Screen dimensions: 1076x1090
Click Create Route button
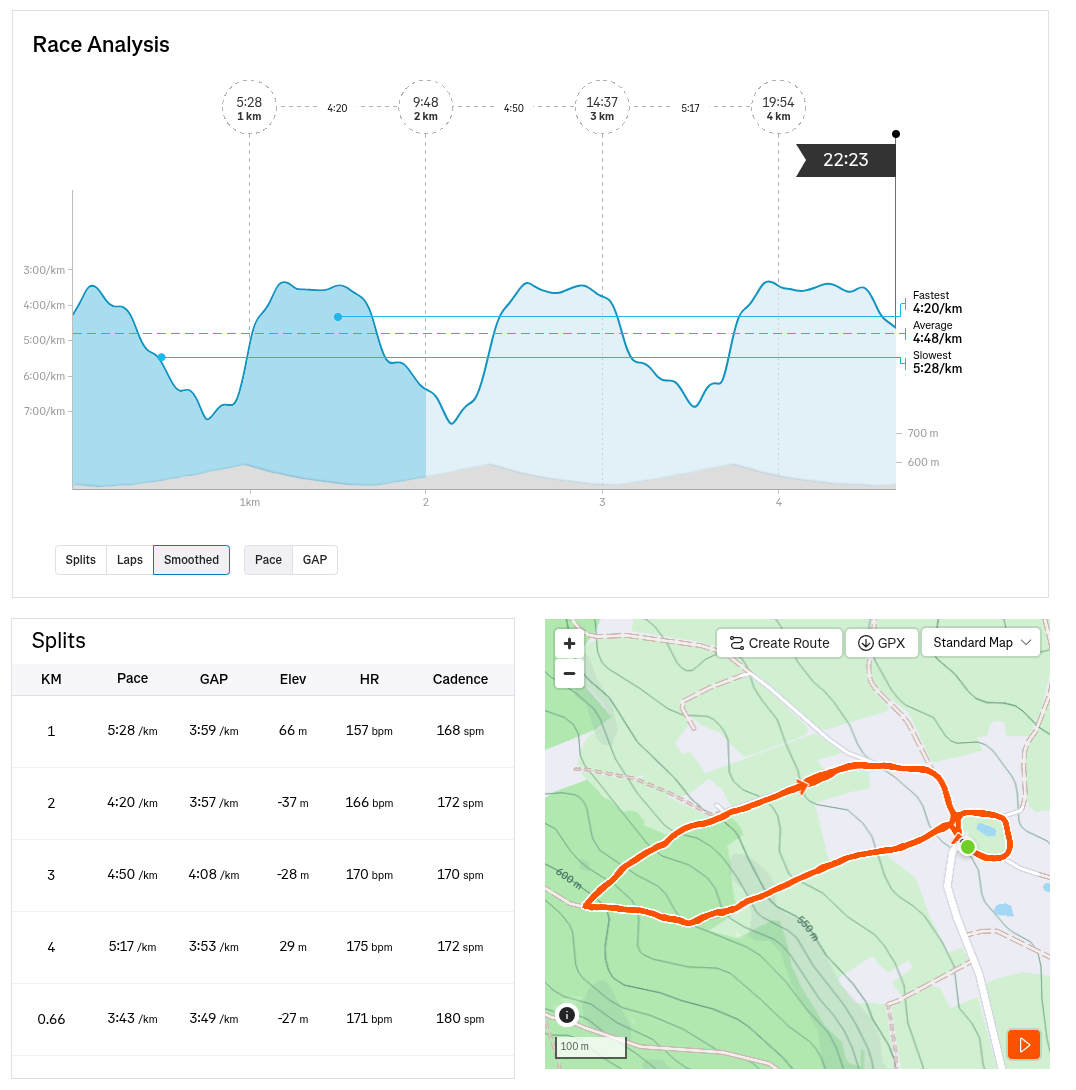[779, 643]
